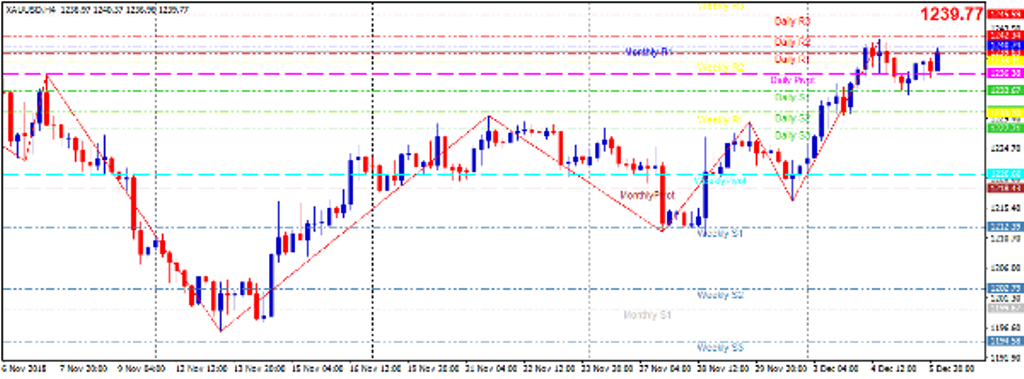Click the Weekly S3 label
The width and height of the screenshot is (1024, 379).
[x=721, y=347]
